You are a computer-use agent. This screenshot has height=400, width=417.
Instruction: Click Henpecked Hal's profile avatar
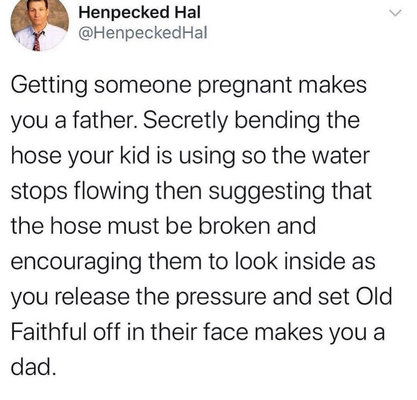39,23
